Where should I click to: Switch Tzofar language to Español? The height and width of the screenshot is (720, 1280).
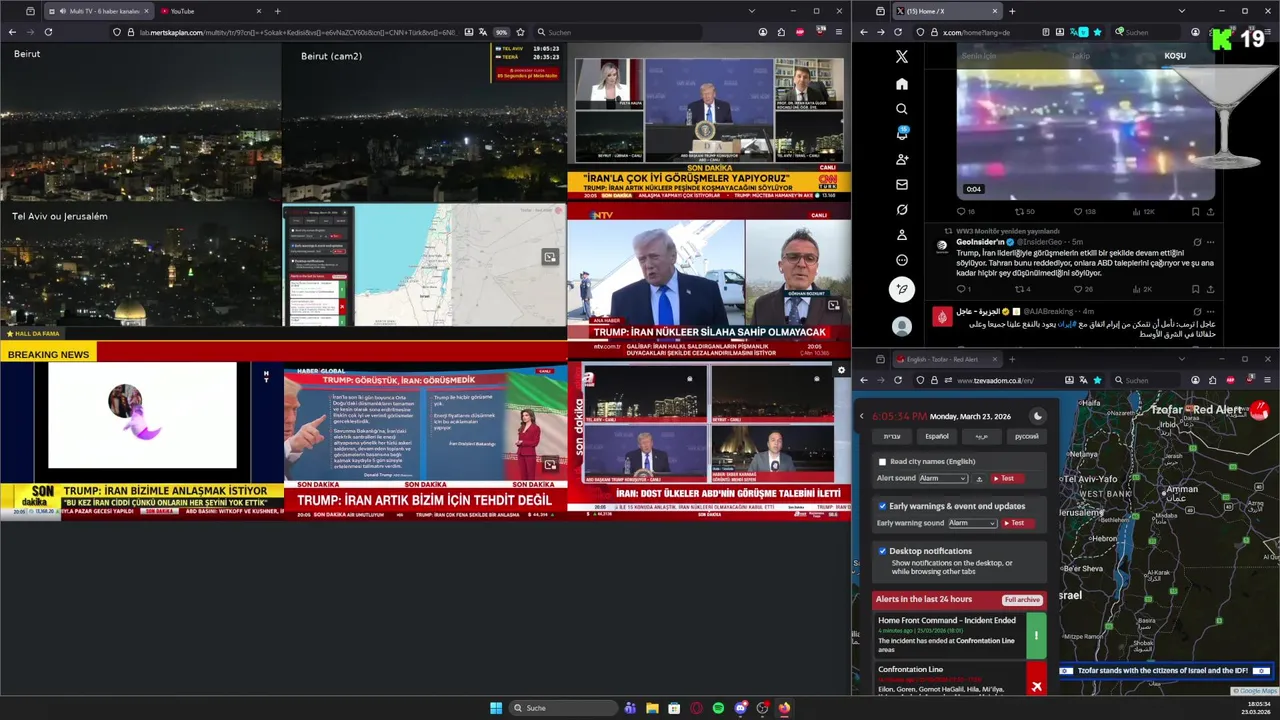point(937,436)
